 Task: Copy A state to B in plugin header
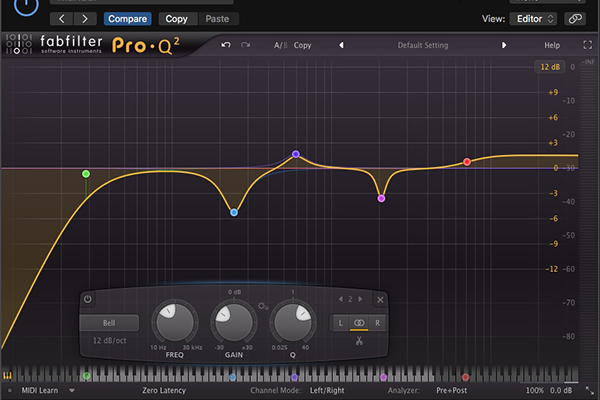click(302, 45)
